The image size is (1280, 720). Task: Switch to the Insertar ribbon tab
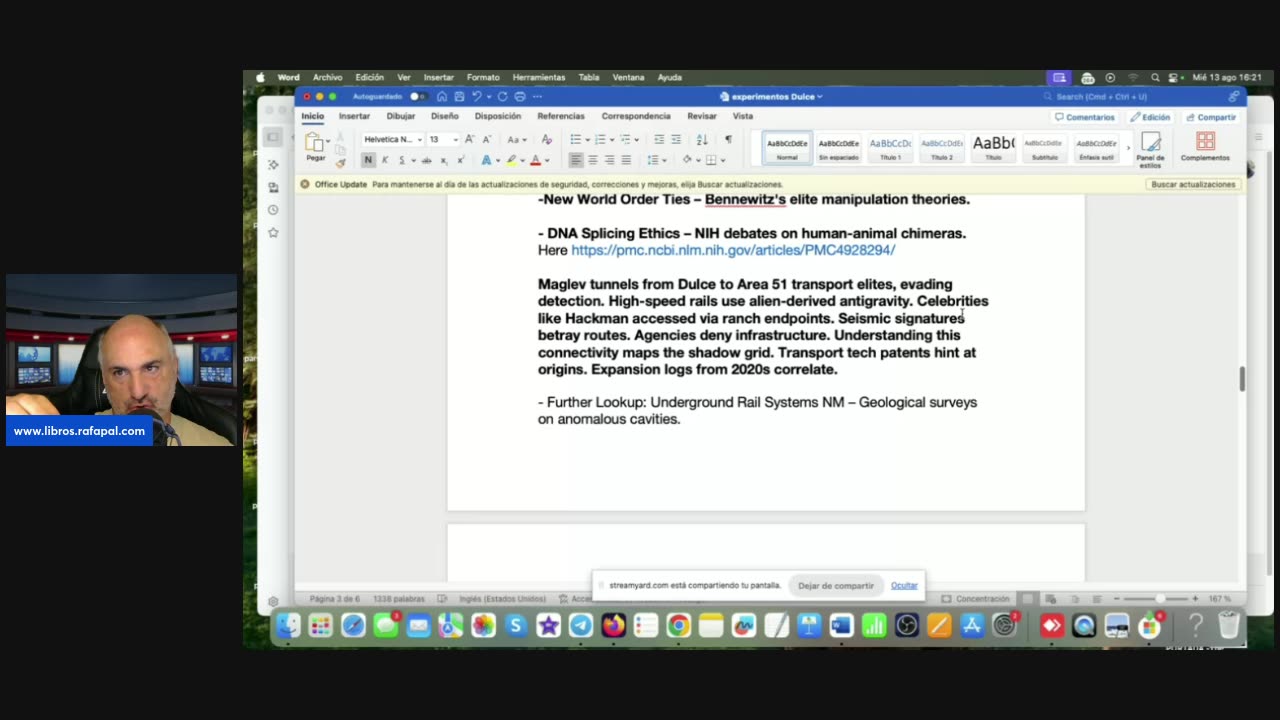click(354, 116)
